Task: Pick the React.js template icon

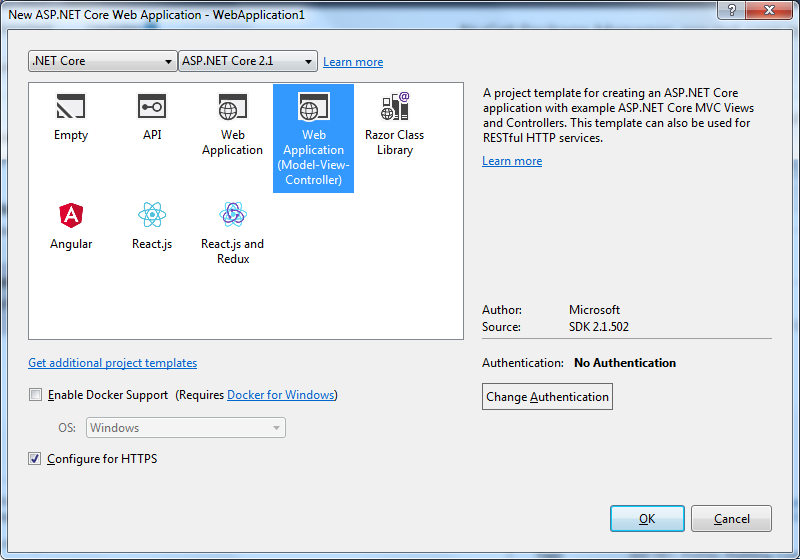Action: click(152, 215)
